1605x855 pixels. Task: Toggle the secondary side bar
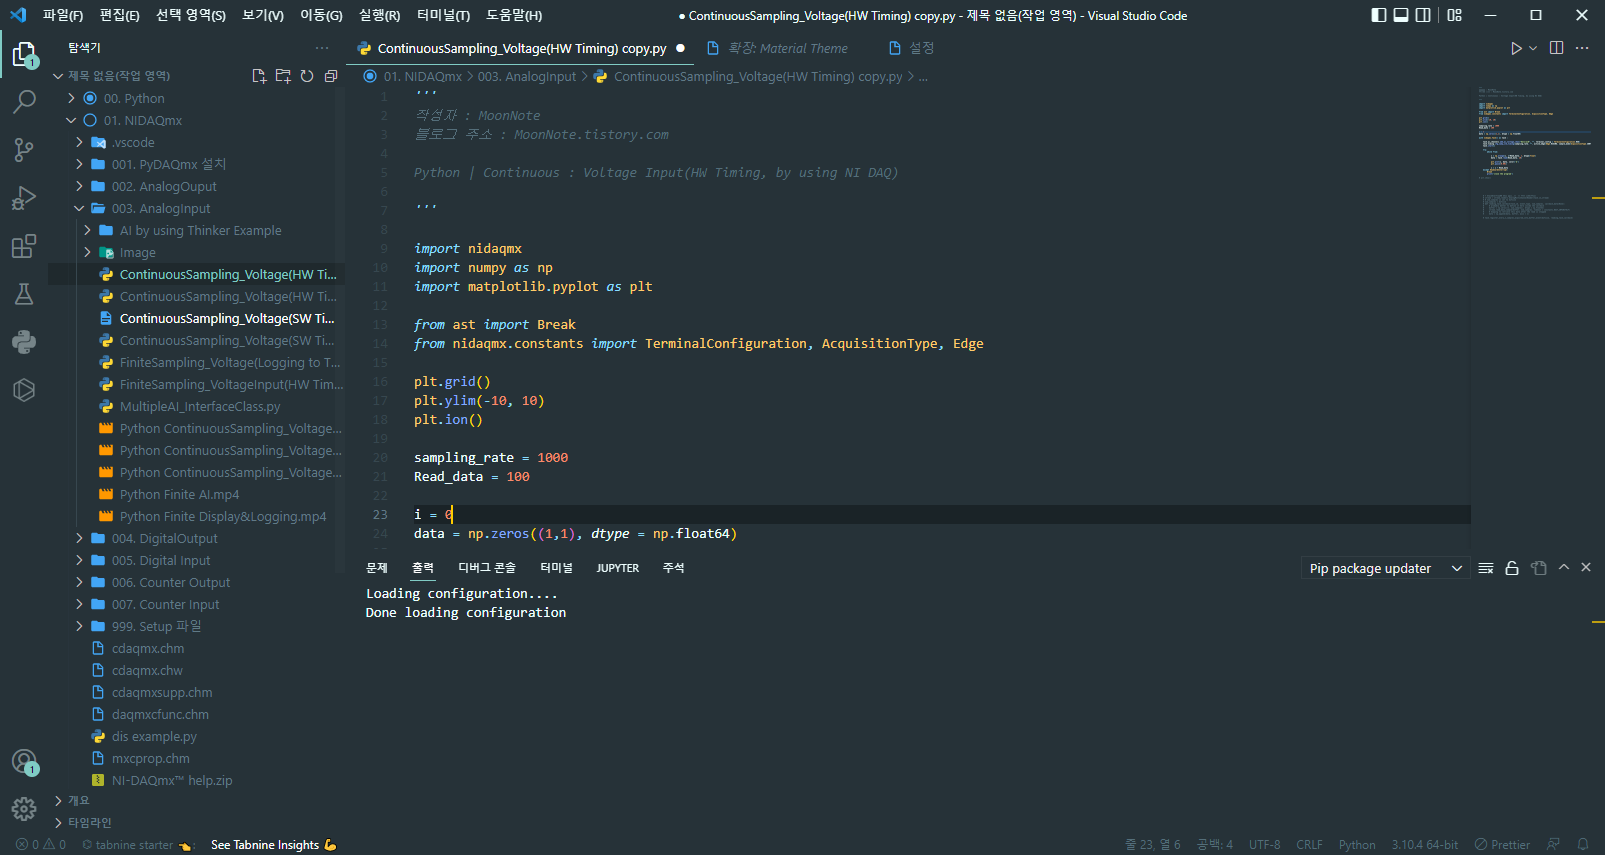pos(1423,15)
